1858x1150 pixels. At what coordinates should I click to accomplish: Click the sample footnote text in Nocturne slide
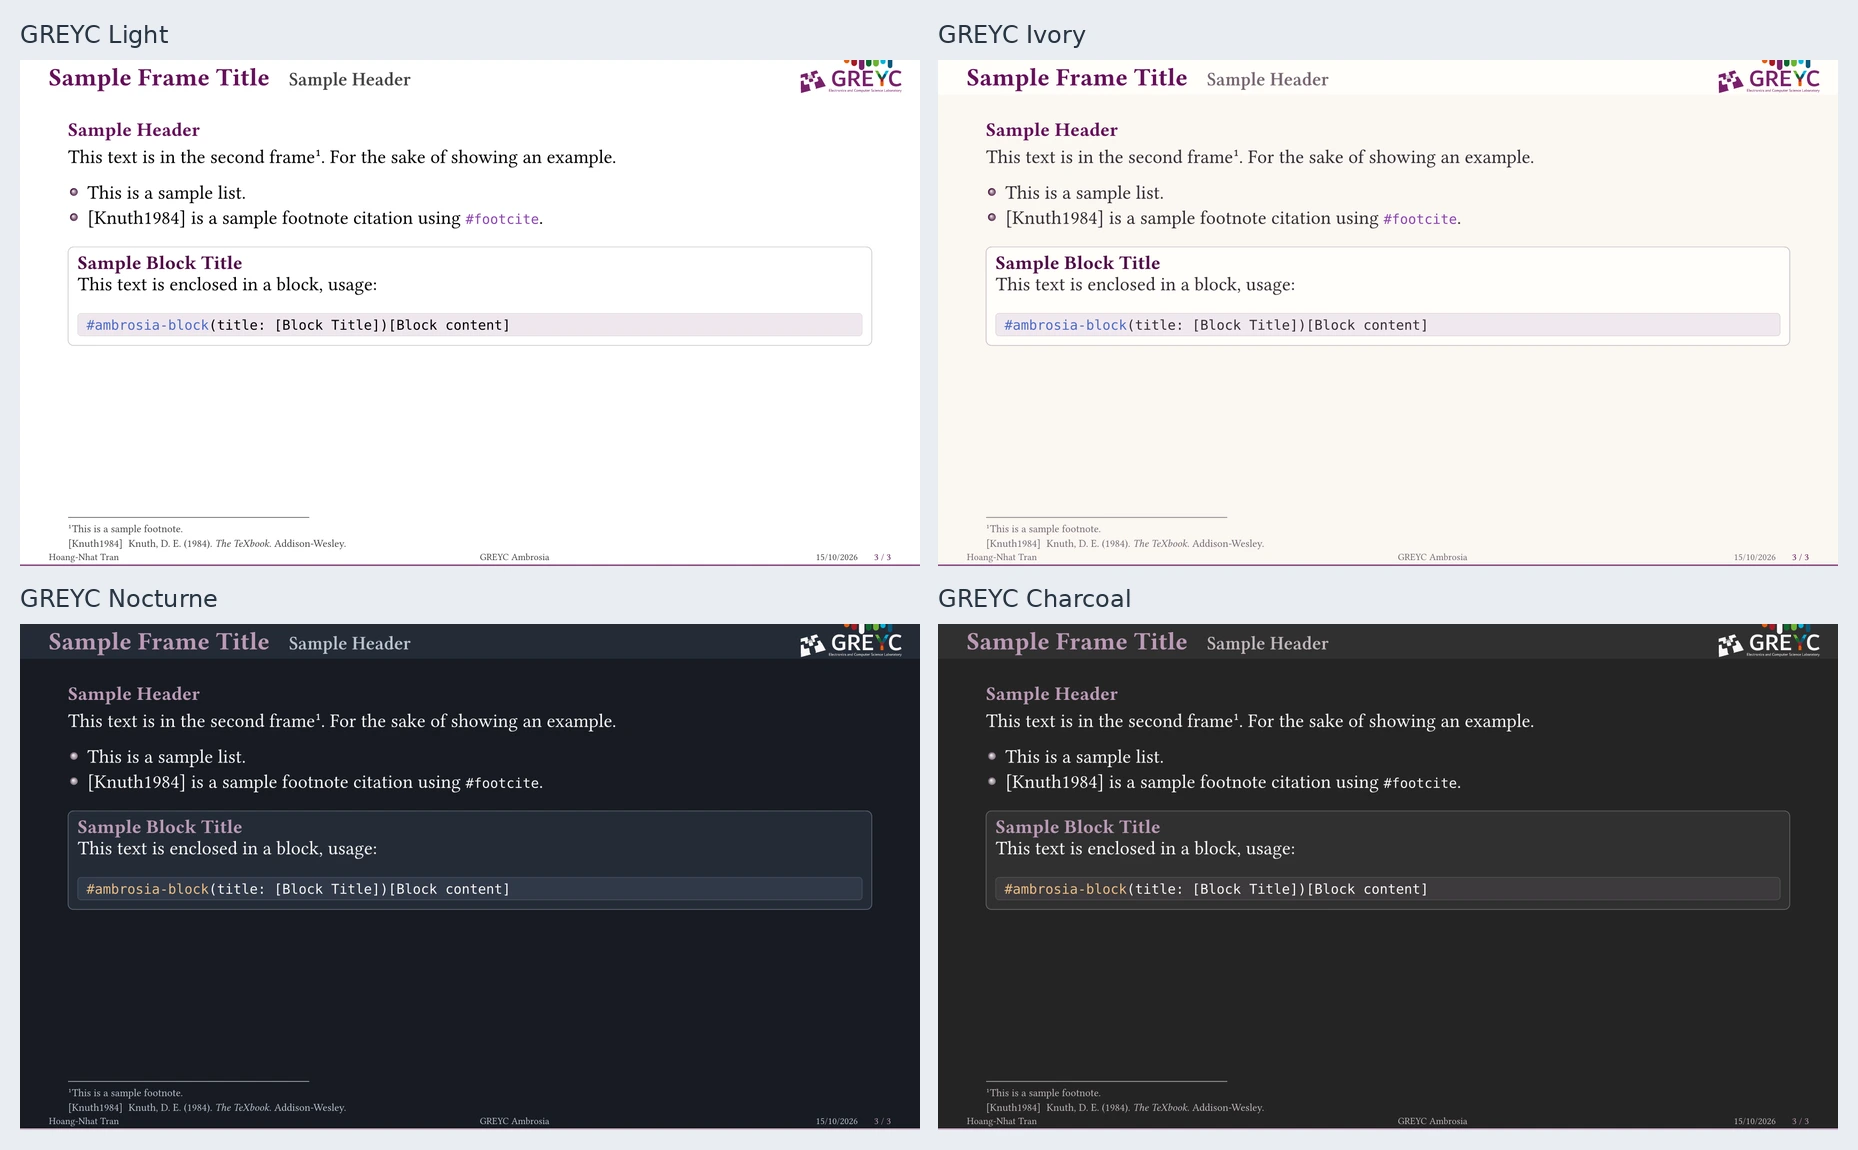[x=126, y=1093]
